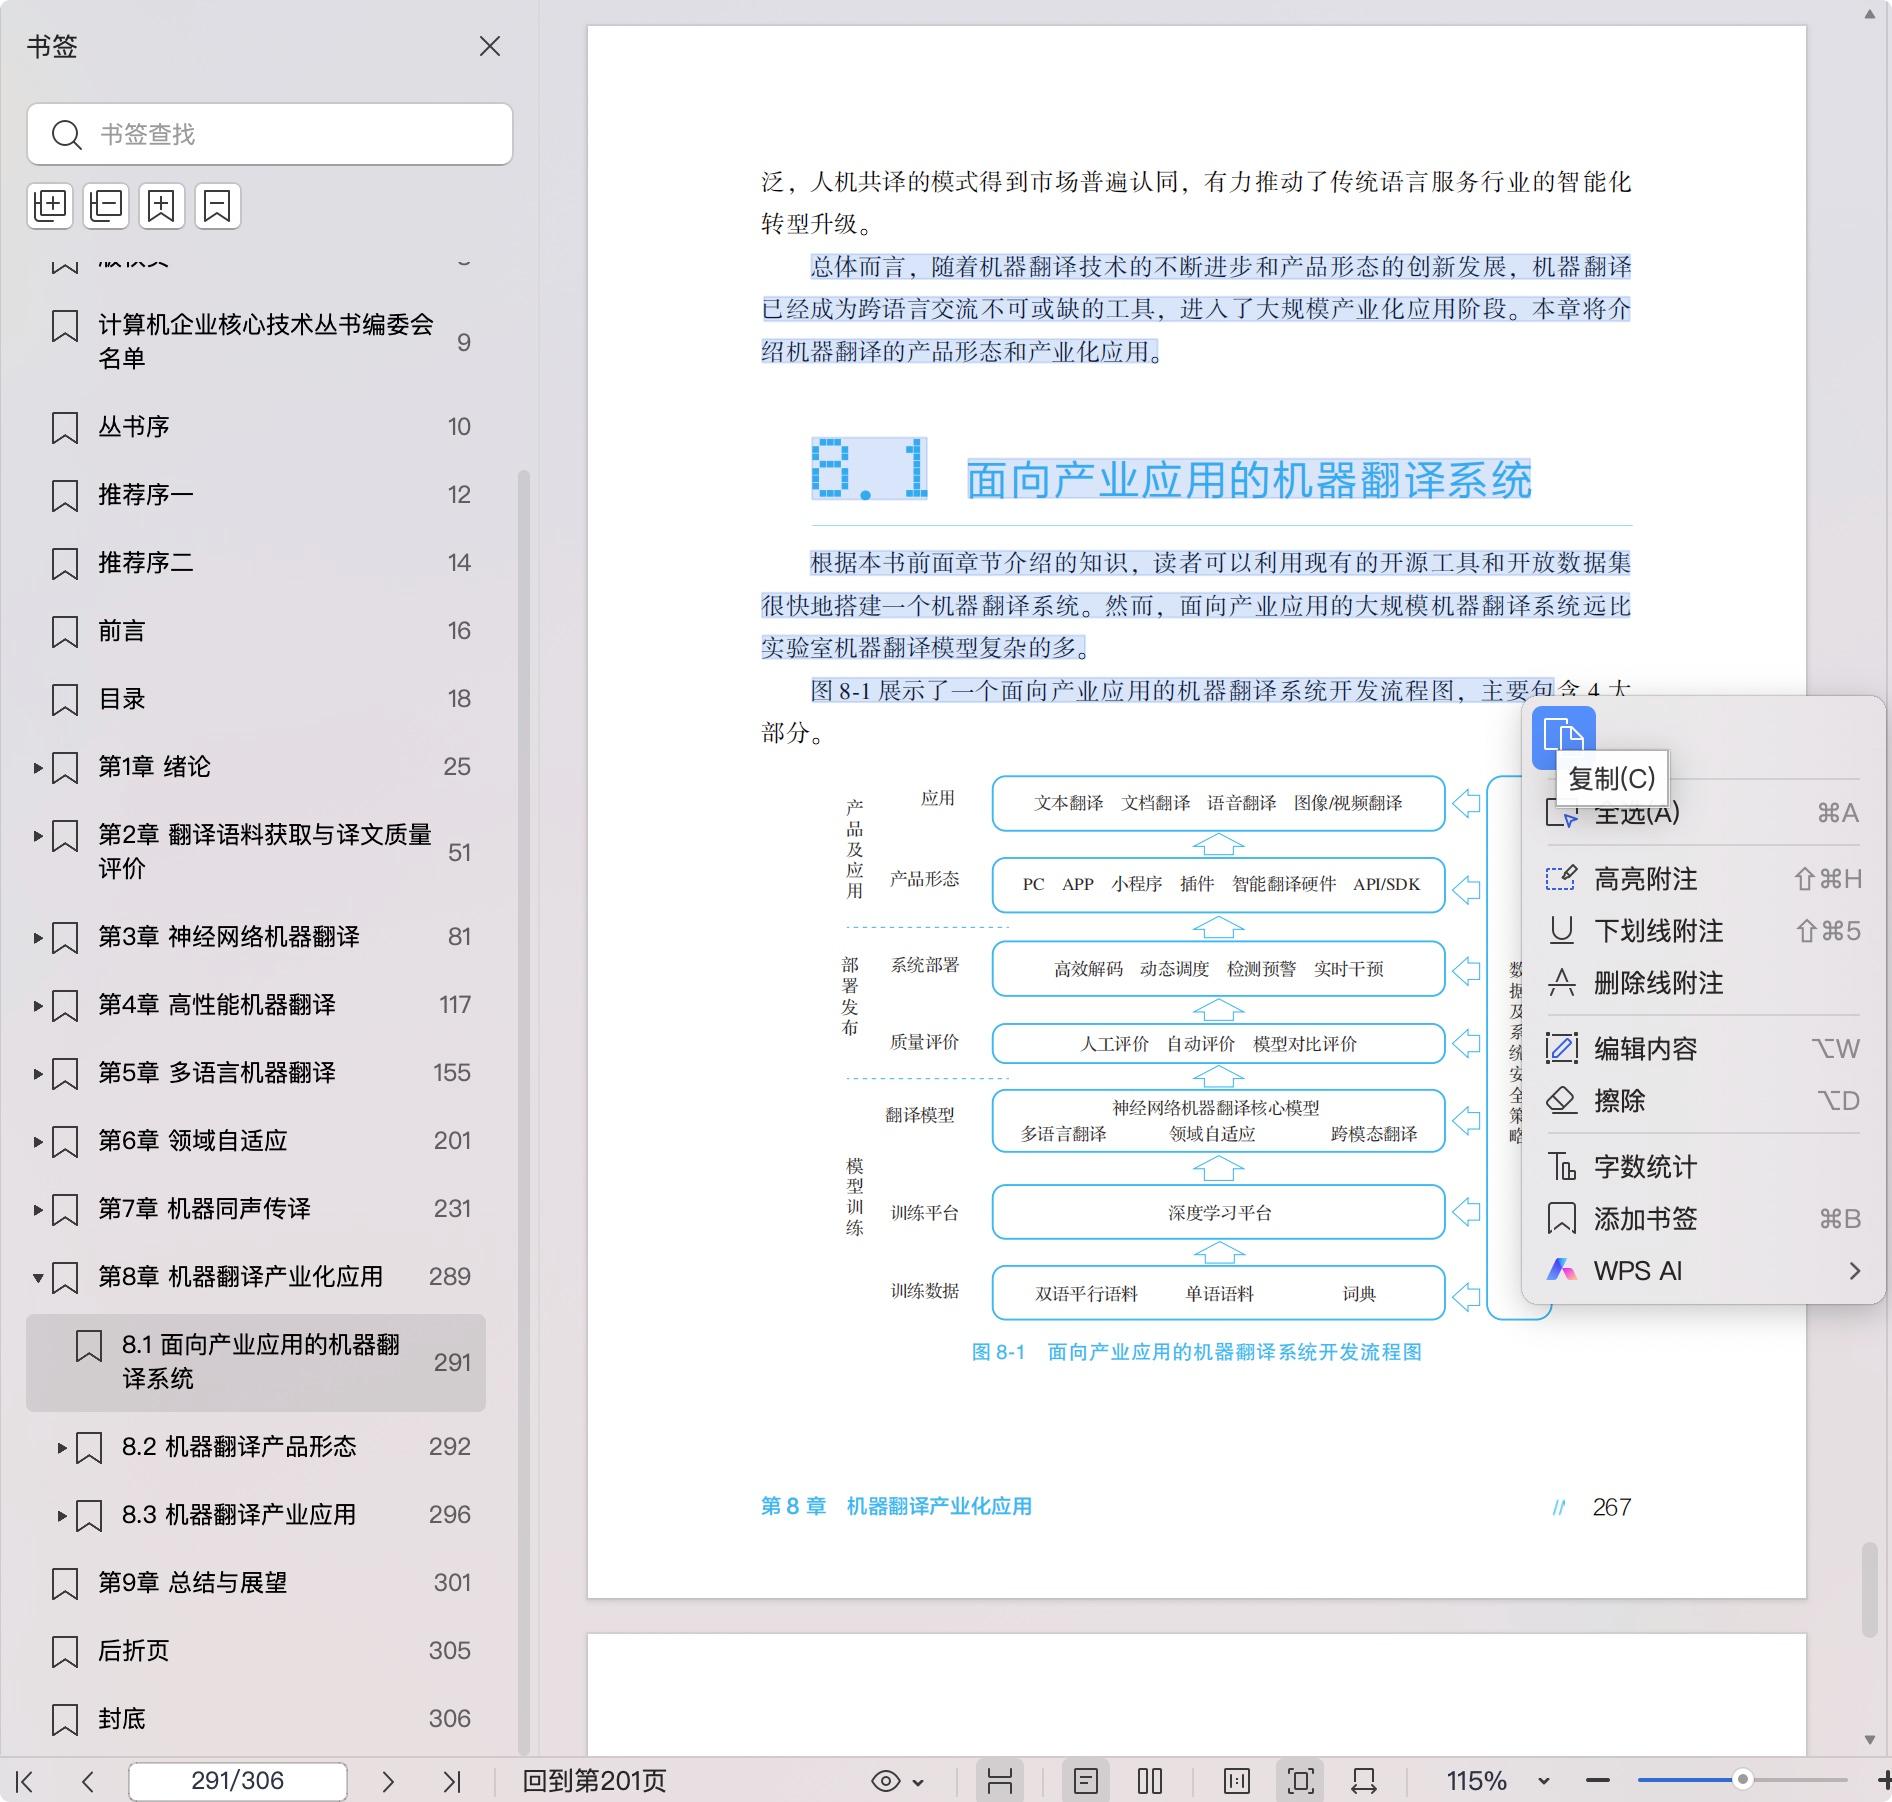Click the zoom slider handle

pos(1742,1780)
